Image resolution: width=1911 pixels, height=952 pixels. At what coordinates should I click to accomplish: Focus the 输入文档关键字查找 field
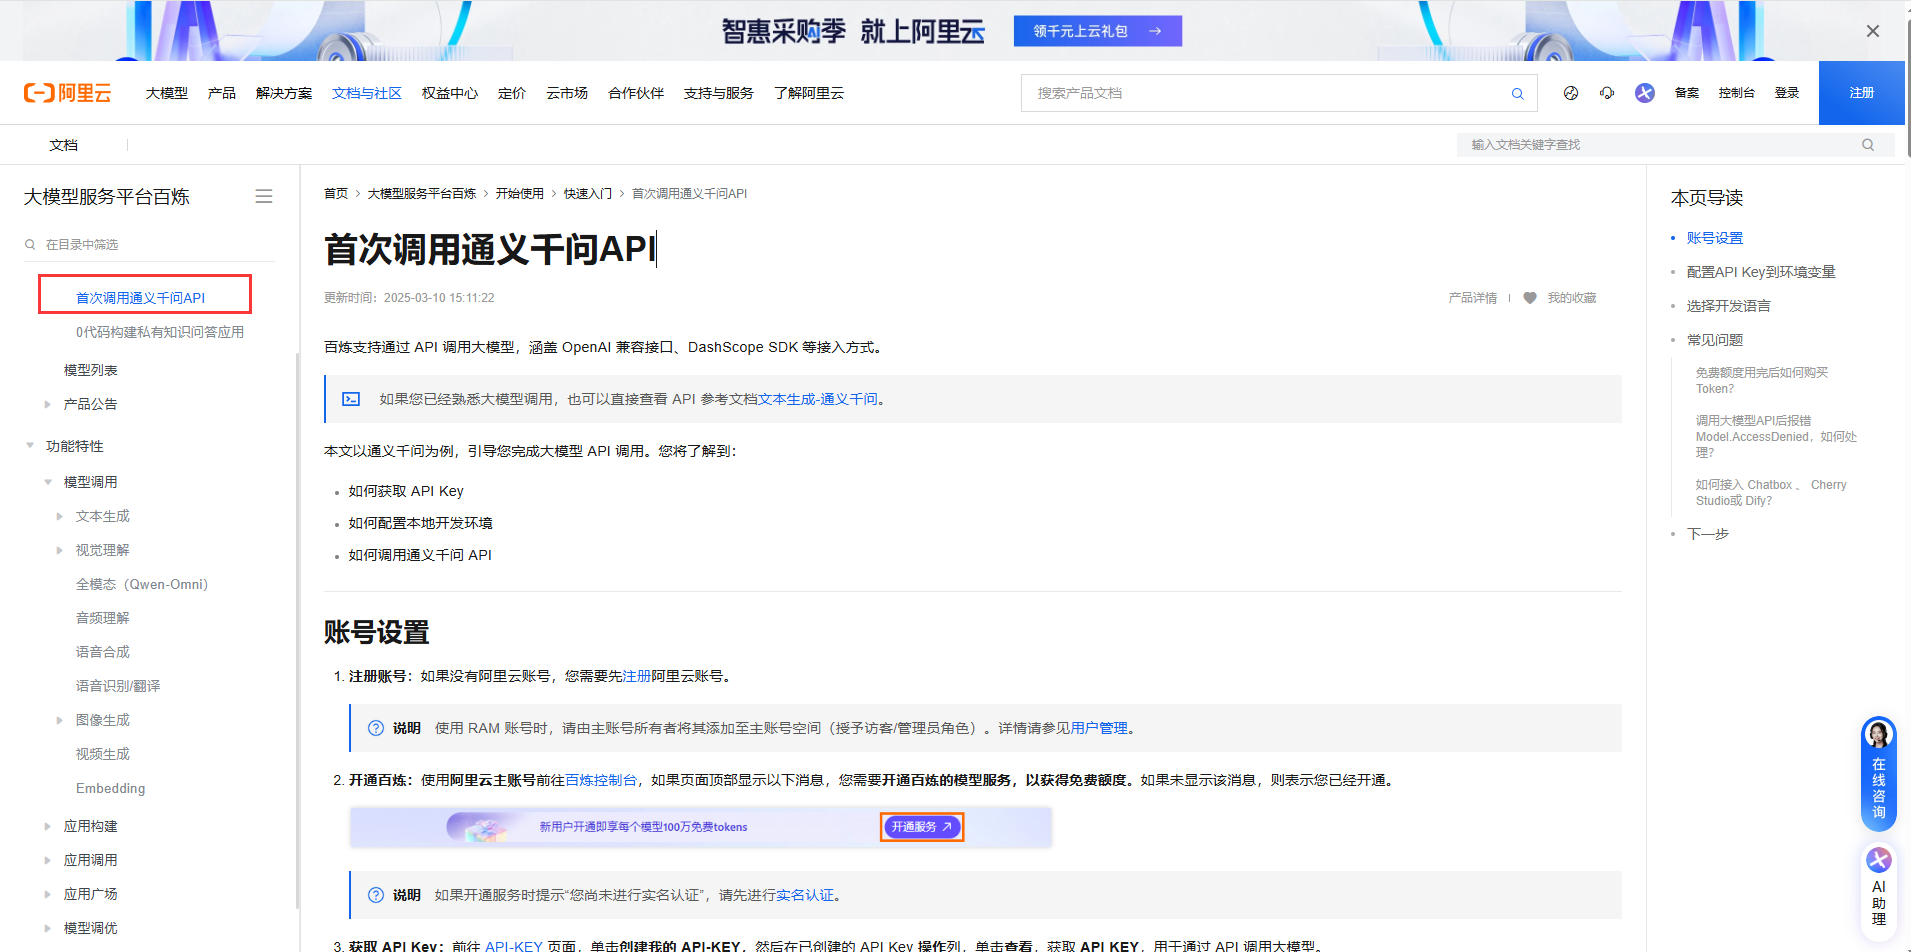(1675, 145)
